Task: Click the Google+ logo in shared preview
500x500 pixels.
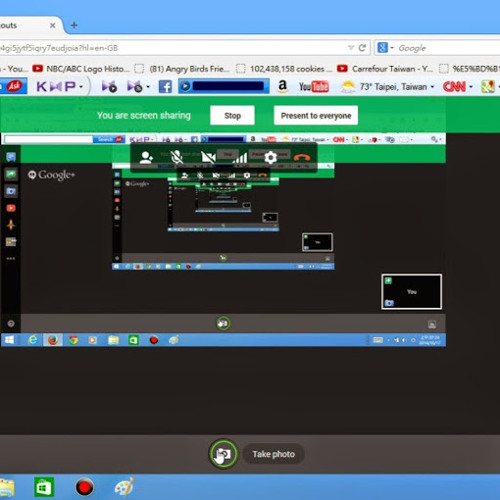Action: tap(51, 175)
